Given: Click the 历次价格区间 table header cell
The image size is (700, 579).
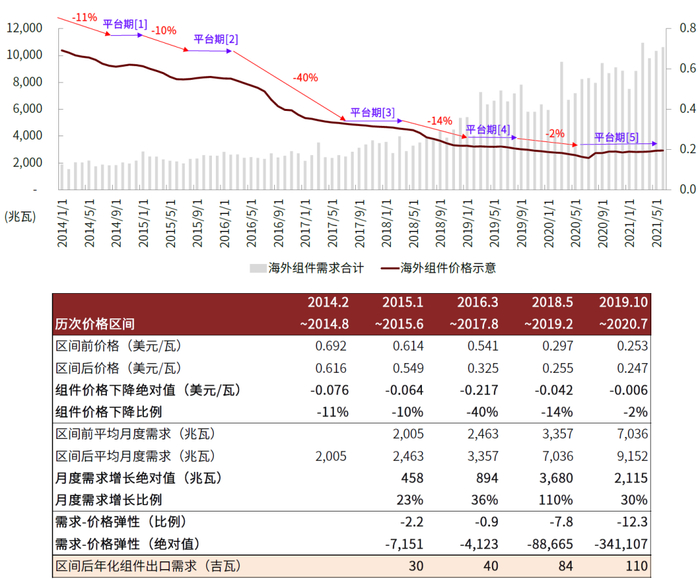Looking at the screenshot, I should pyautogui.click(x=95, y=324).
